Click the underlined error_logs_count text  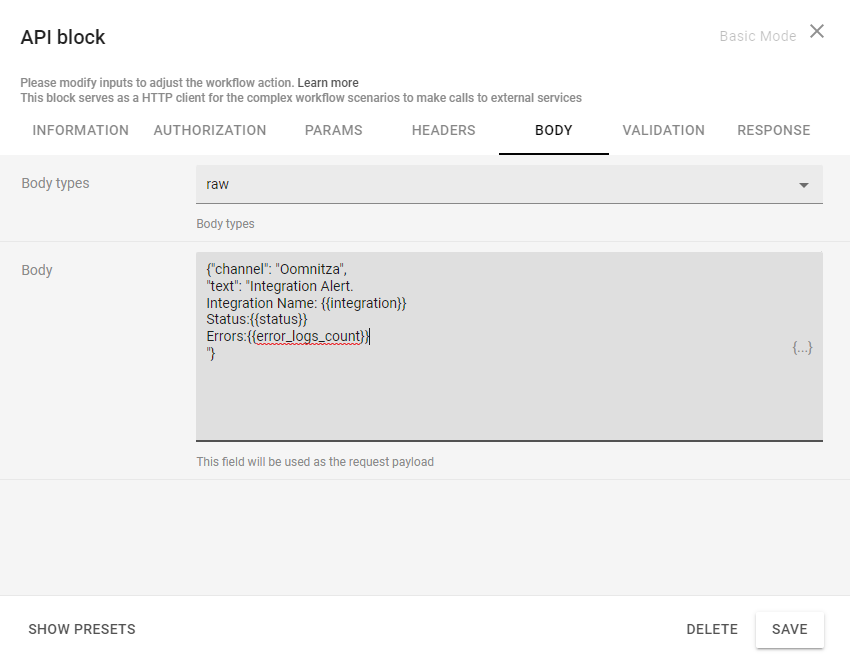coord(308,336)
